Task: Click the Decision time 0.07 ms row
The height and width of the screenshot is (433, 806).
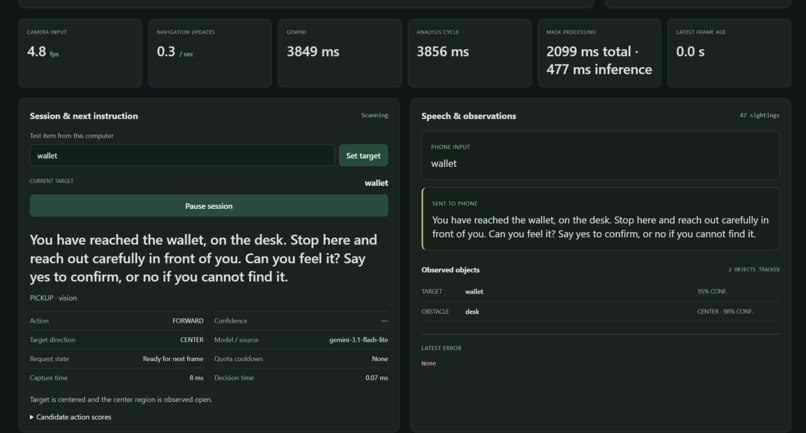Action: pyautogui.click(x=301, y=378)
